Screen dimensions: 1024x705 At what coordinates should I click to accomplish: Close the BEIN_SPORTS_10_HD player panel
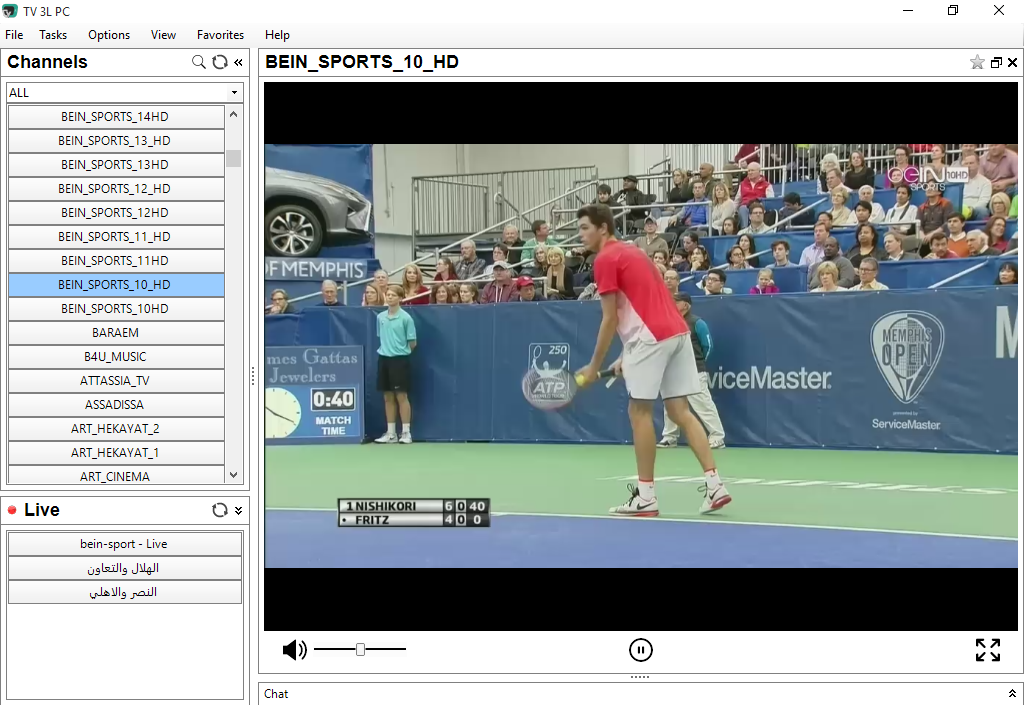[x=1012, y=63]
